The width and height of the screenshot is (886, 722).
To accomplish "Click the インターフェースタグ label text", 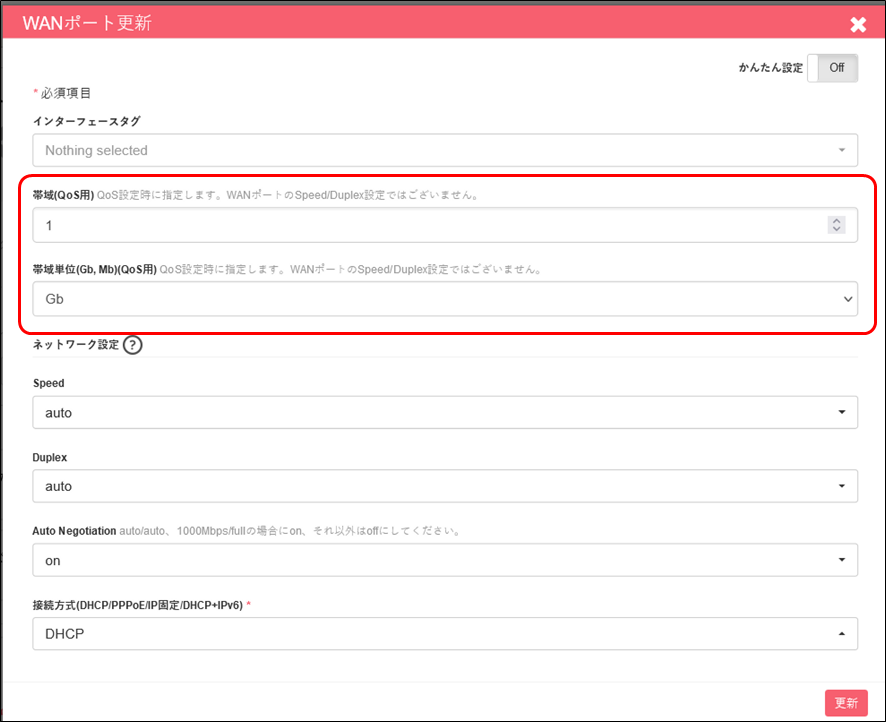I will [86, 121].
